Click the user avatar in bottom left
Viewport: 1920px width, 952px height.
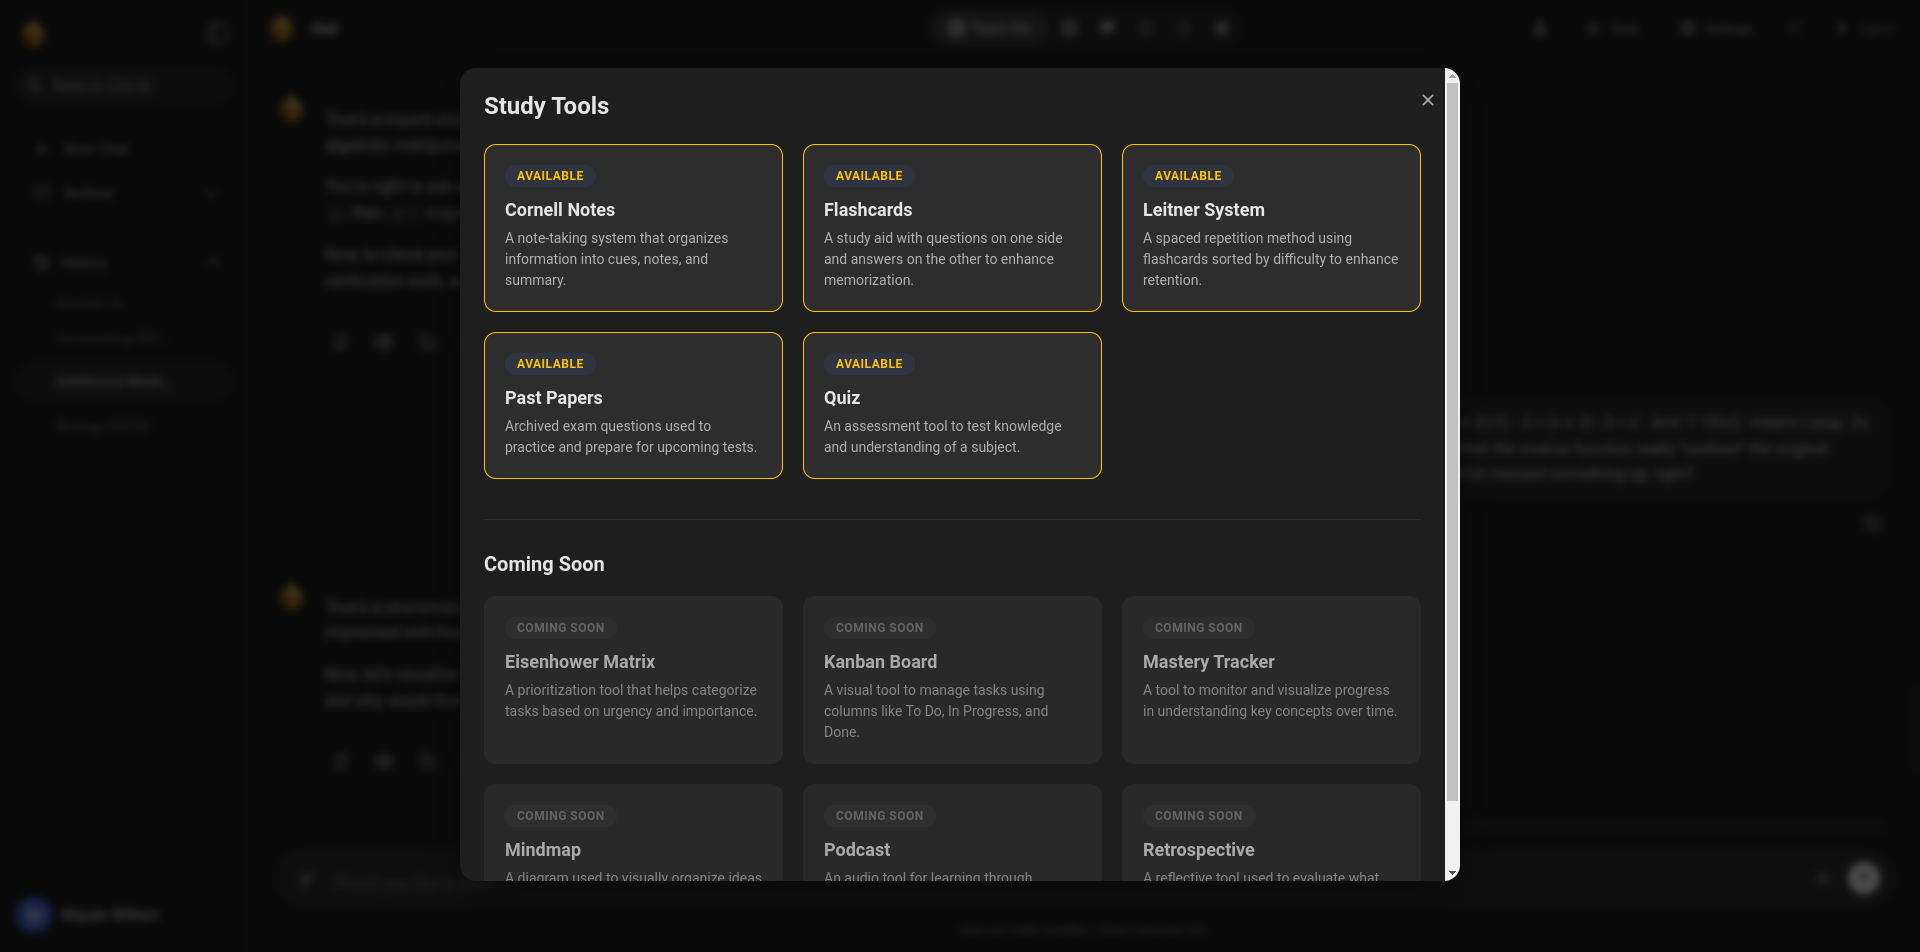[x=34, y=915]
